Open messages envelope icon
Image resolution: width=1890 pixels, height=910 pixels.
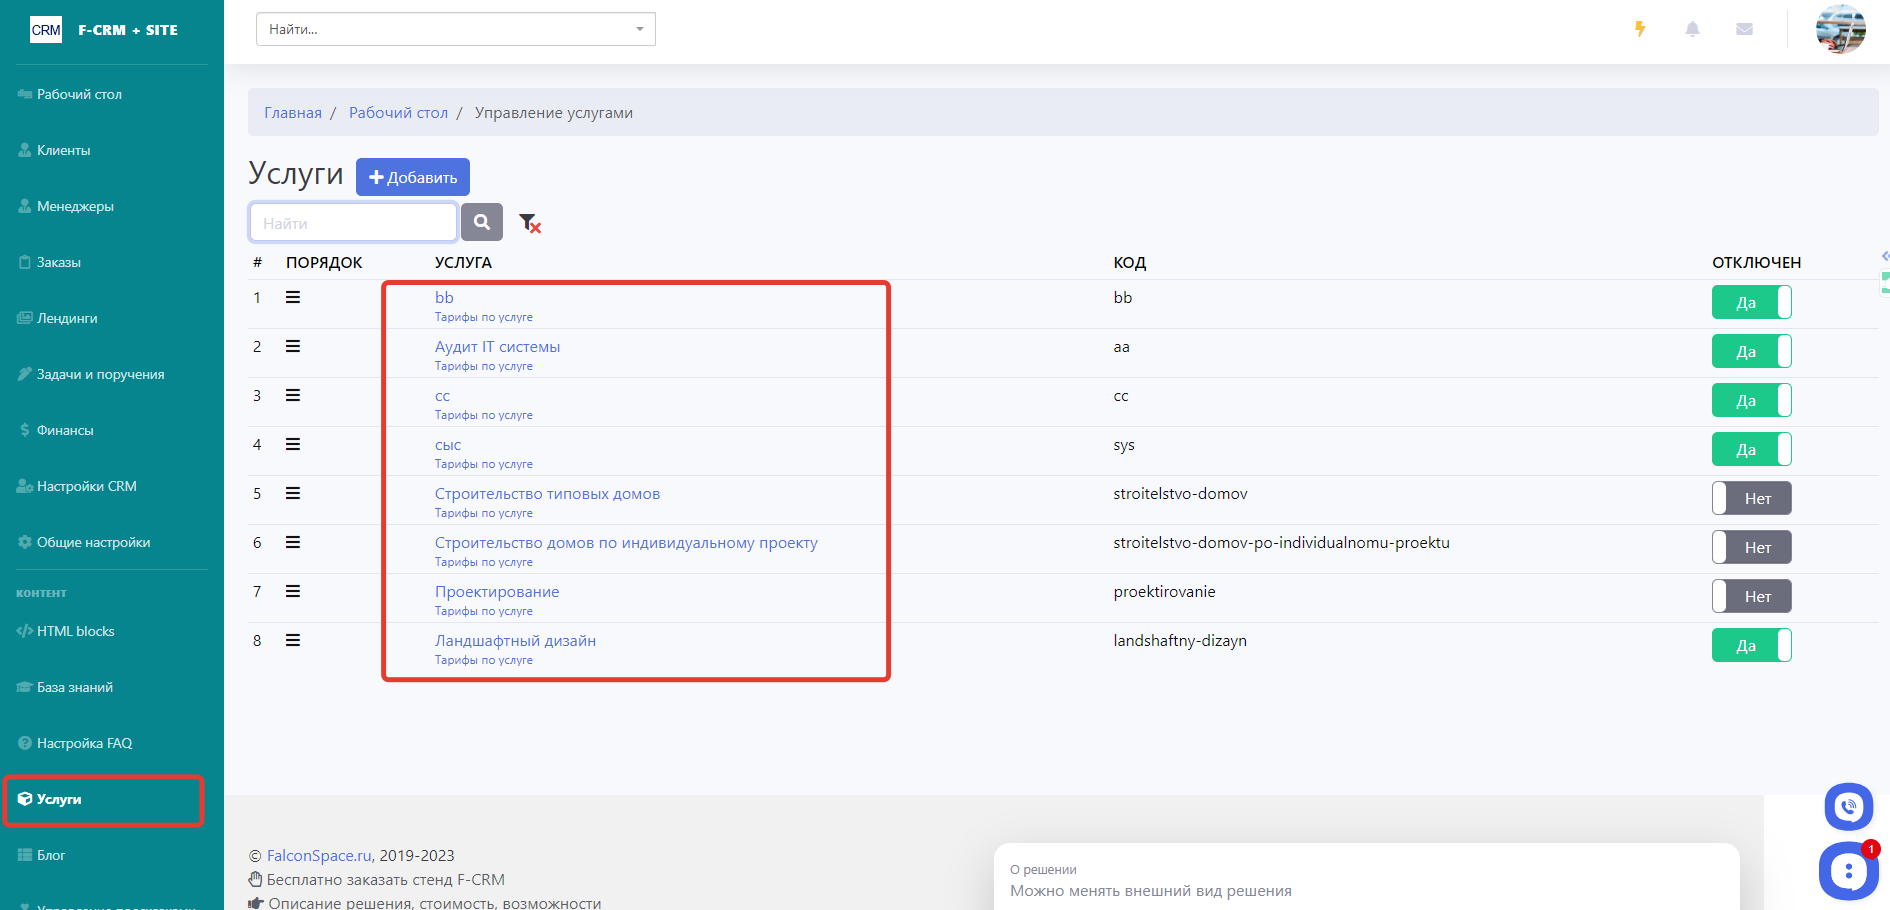click(1744, 29)
